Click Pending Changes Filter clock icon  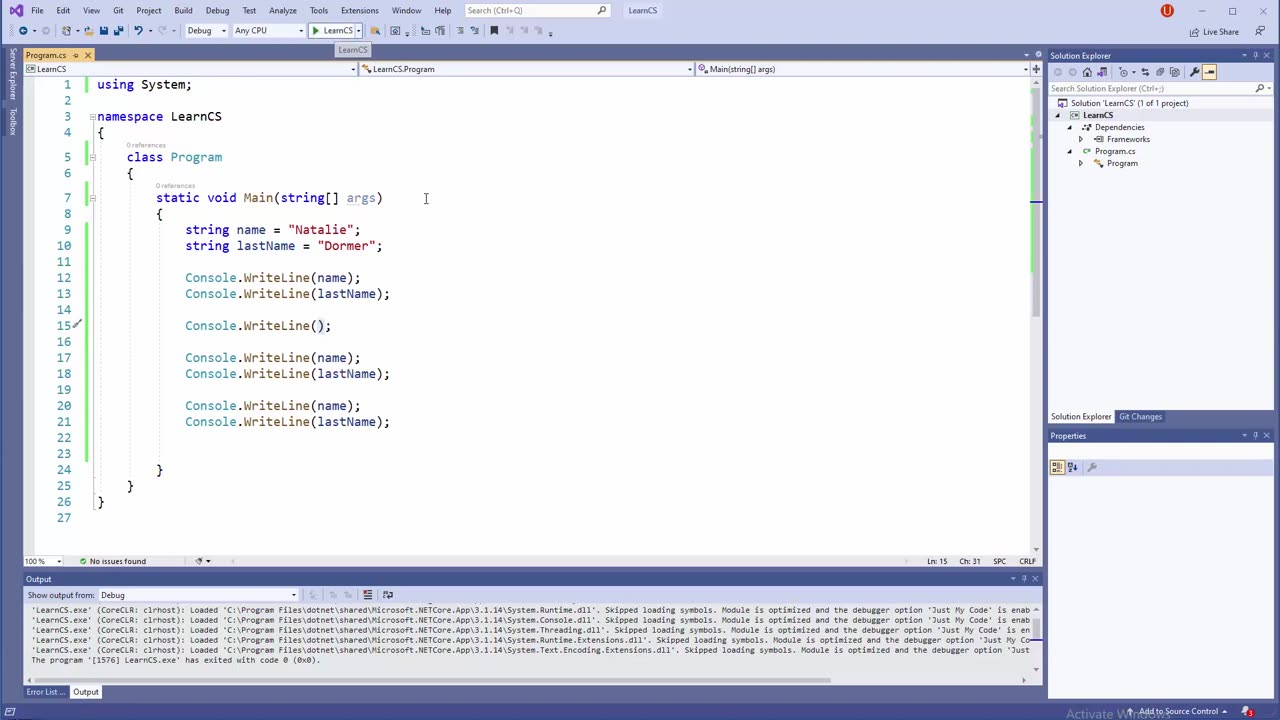[x=1124, y=72]
